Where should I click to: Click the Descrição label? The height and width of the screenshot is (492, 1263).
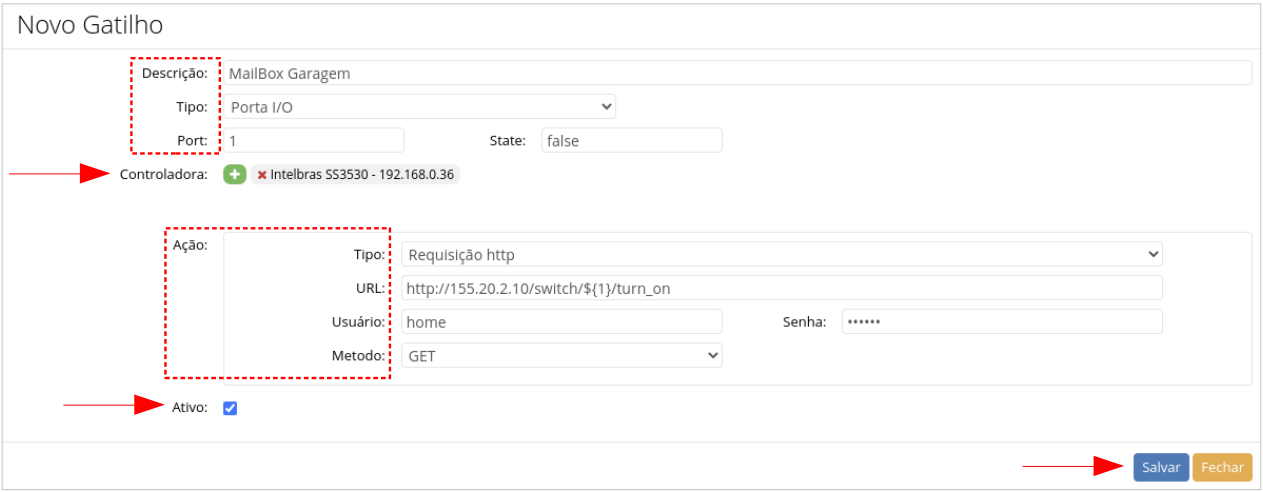(x=174, y=73)
